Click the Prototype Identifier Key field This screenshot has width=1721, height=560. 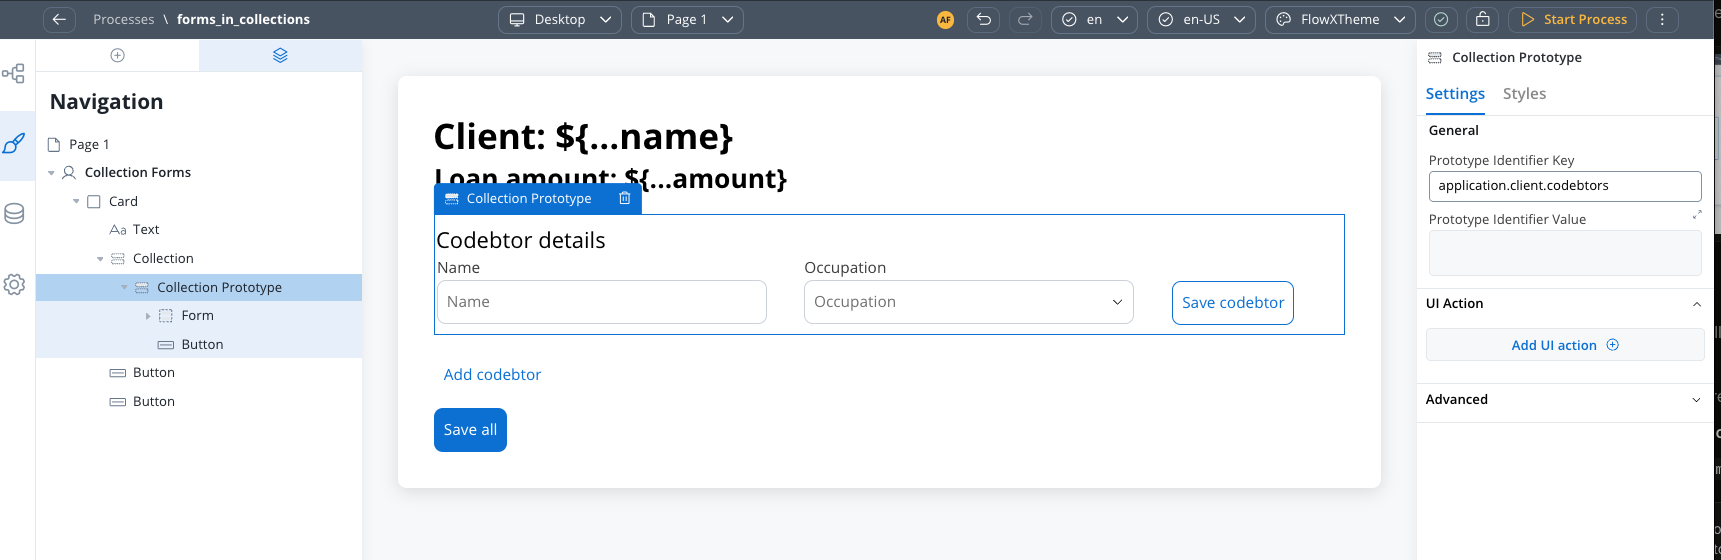(1564, 186)
